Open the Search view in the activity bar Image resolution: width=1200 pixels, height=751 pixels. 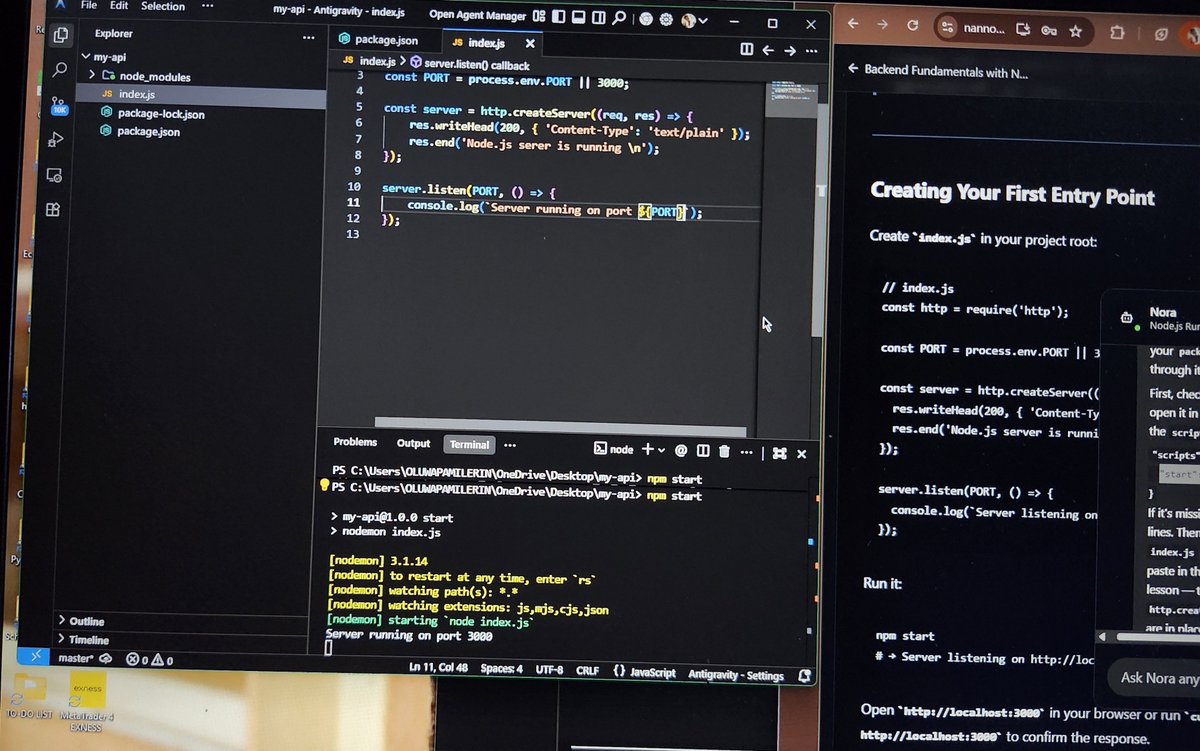[x=60, y=69]
